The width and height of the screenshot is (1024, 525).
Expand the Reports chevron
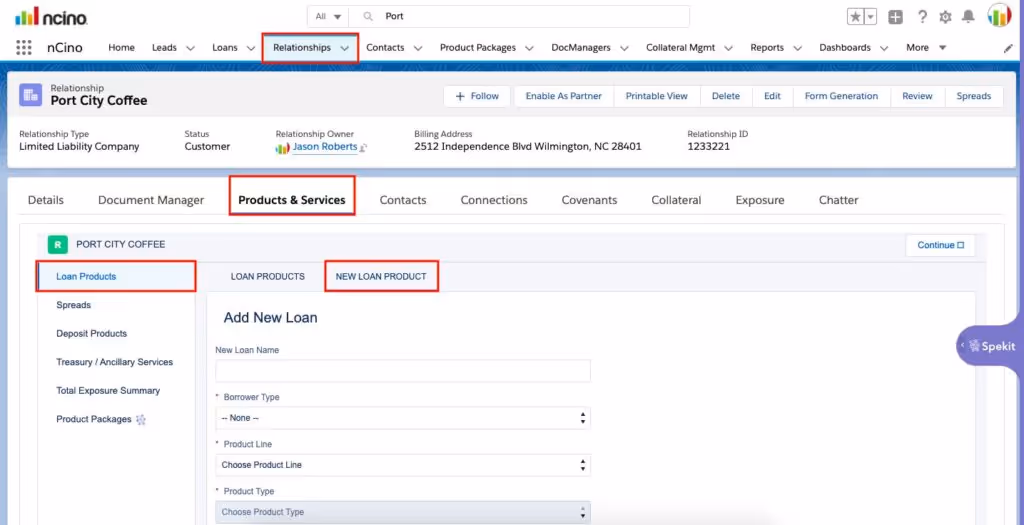pyautogui.click(x=797, y=48)
